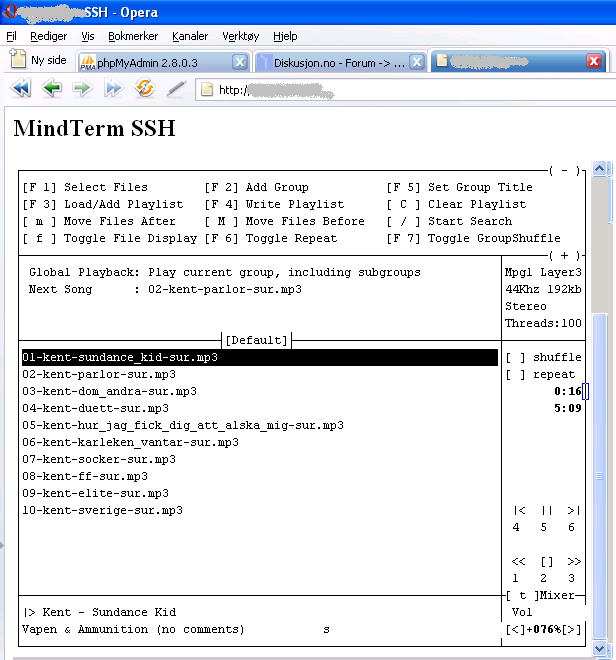Rewind with the << control
Viewport: 616px width, 660px height.
(x=518, y=561)
